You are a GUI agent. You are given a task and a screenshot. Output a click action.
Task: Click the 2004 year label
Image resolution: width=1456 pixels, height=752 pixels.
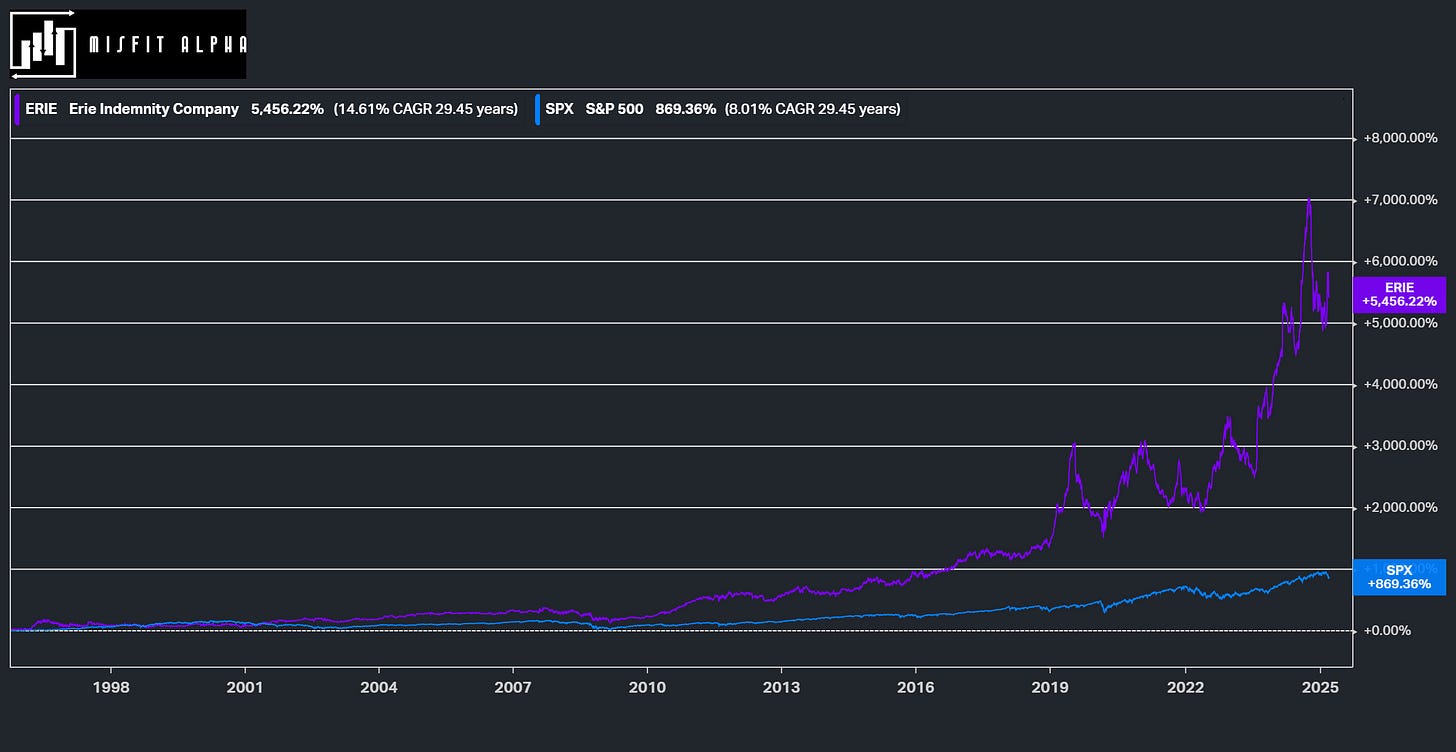pyautogui.click(x=379, y=688)
